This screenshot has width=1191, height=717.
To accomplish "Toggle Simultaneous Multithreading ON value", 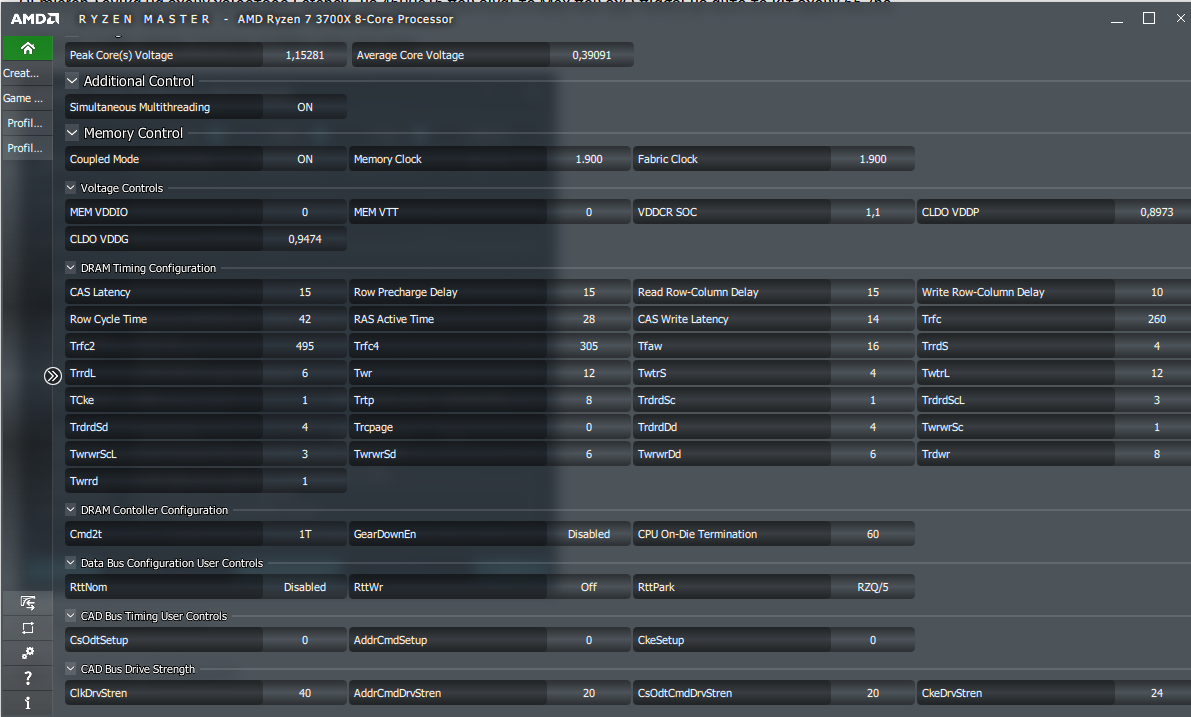I will (305, 107).
